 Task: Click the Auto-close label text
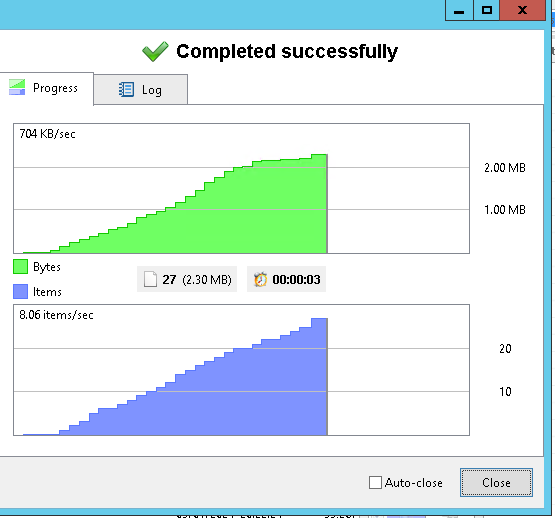(414, 483)
